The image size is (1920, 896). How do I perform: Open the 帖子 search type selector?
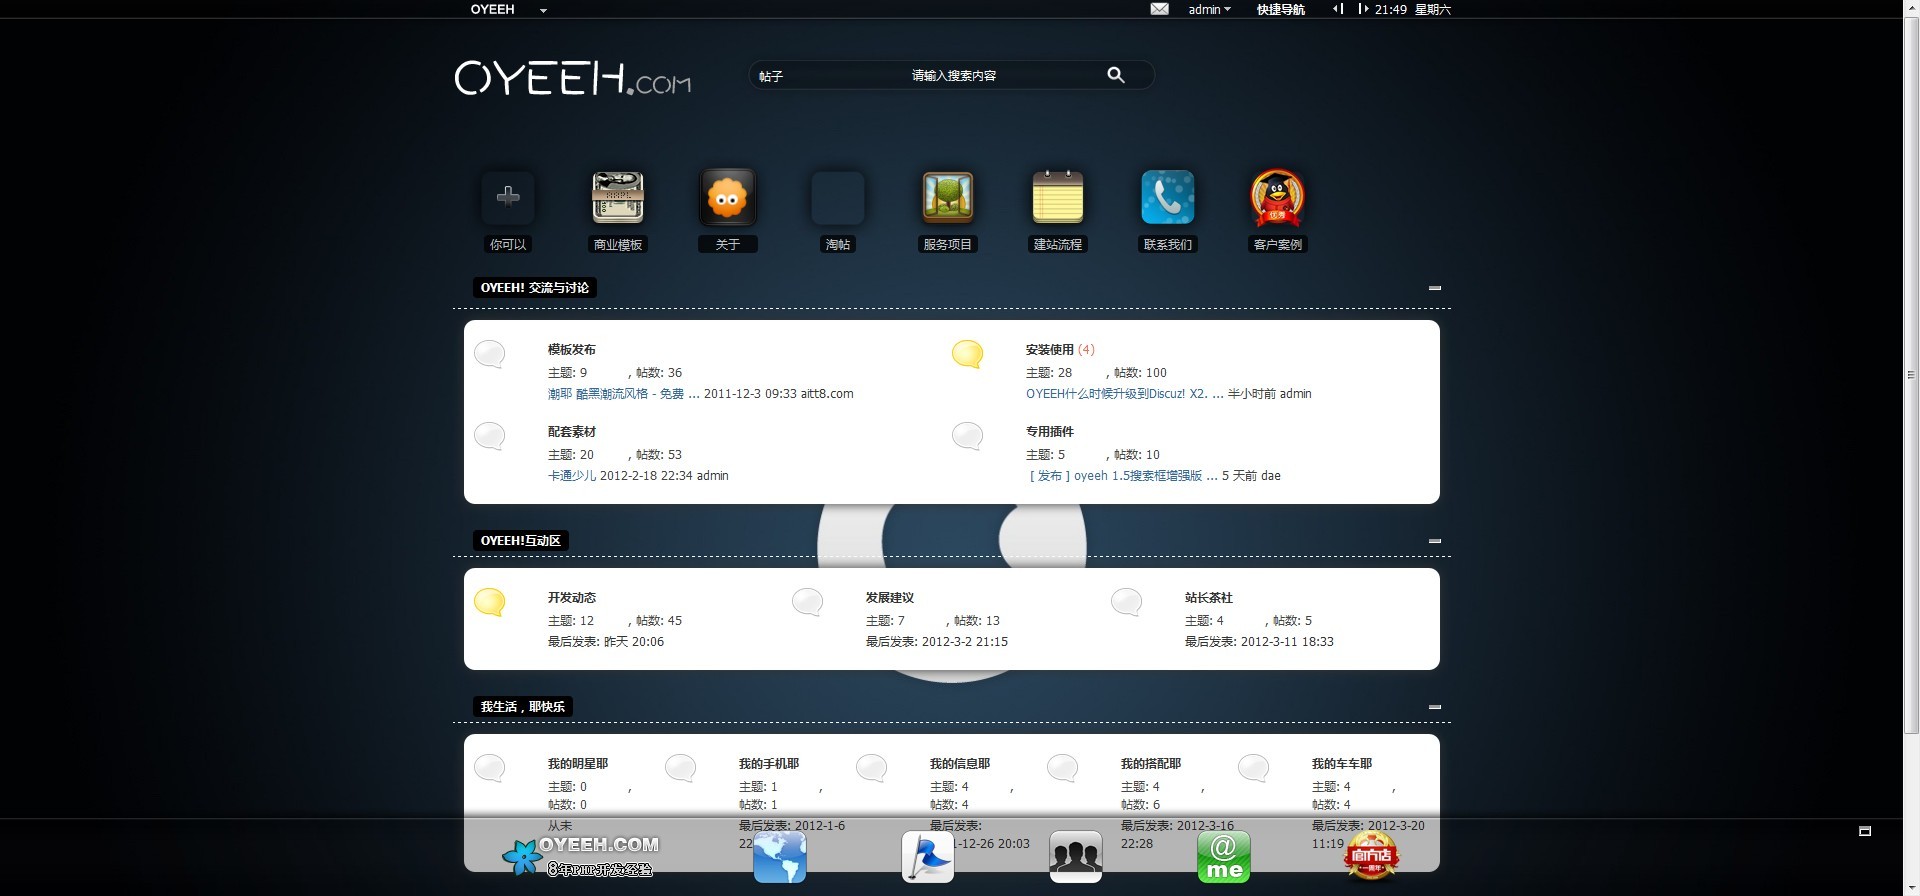[771, 76]
